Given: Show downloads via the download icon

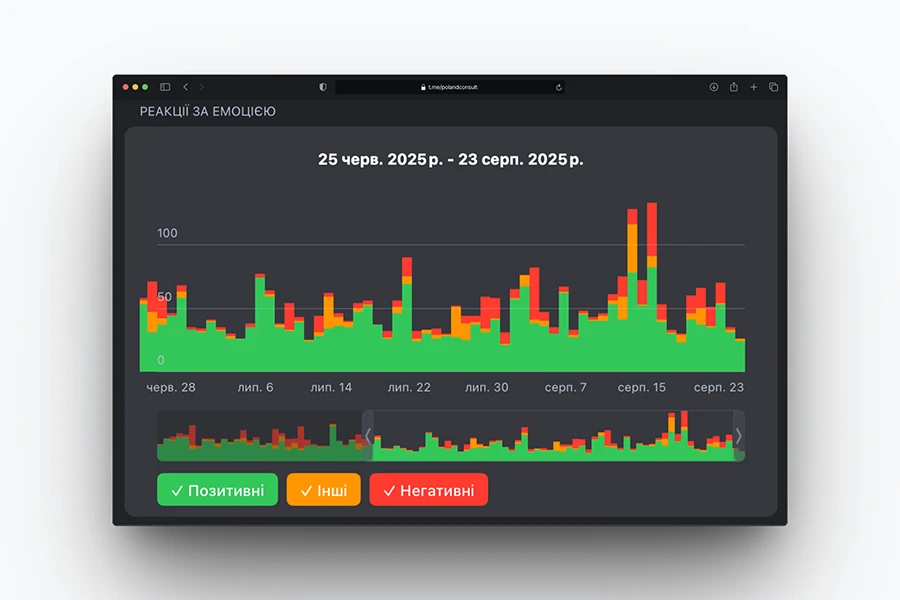Looking at the screenshot, I should [x=714, y=87].
